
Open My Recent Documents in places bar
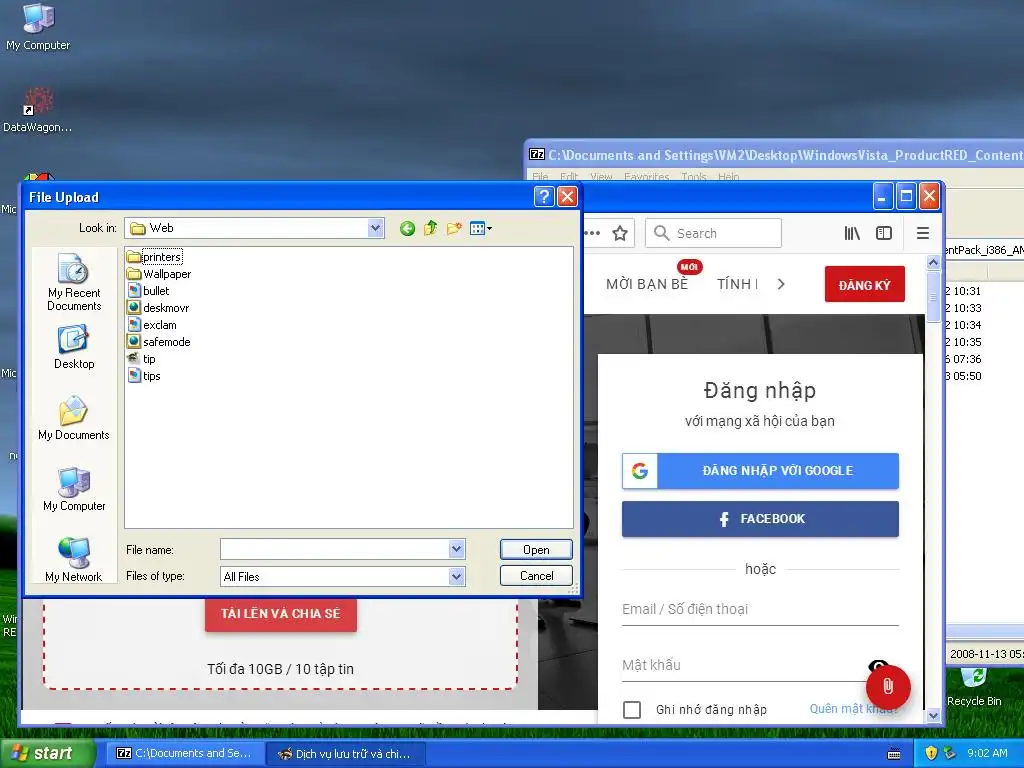tap(74, 282)
